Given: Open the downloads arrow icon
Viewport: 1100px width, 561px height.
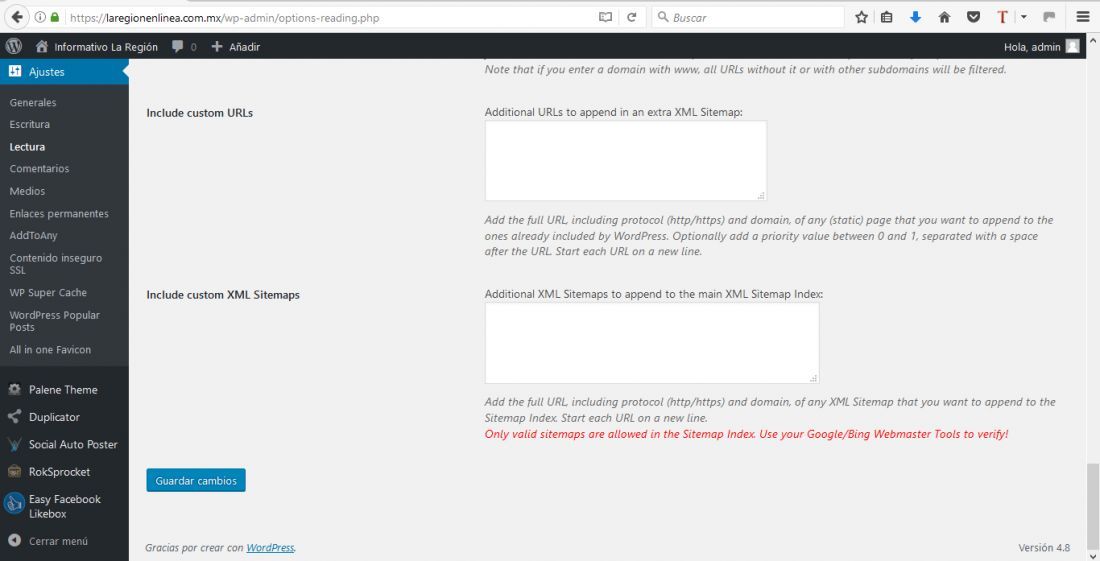Looking at the screenshot, I should click(x=915, y=18).
